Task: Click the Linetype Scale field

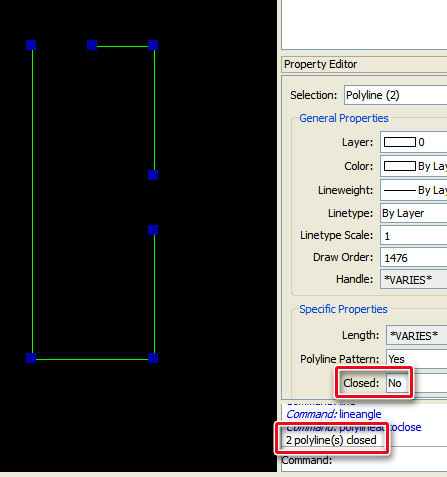Action: pyautogui.click(x=414, y=235)
